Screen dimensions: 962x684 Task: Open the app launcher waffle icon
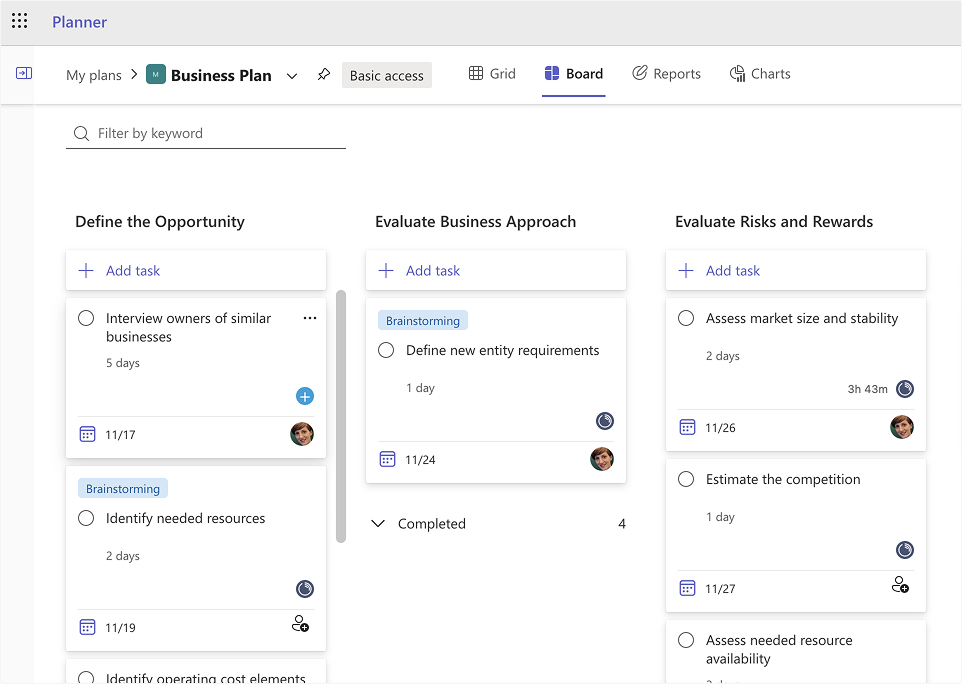click(20, 21)
